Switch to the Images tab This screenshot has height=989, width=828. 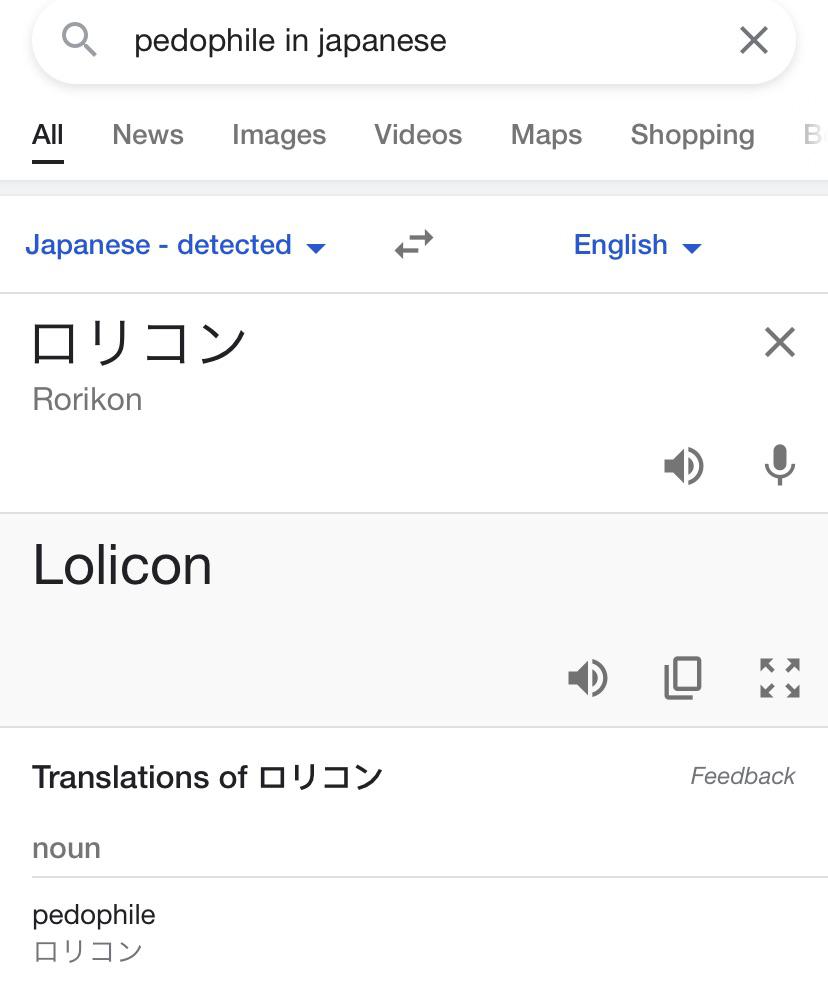[x=279, y=134]
